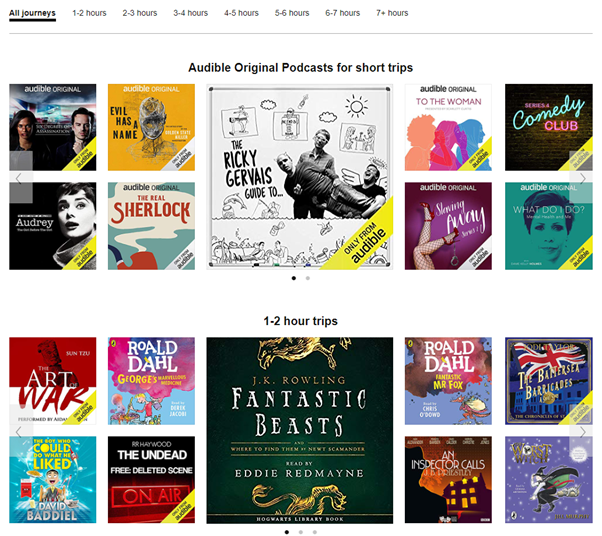Open the Audrey podcast cover
This screenshot has height=536, width=602.
53,226
